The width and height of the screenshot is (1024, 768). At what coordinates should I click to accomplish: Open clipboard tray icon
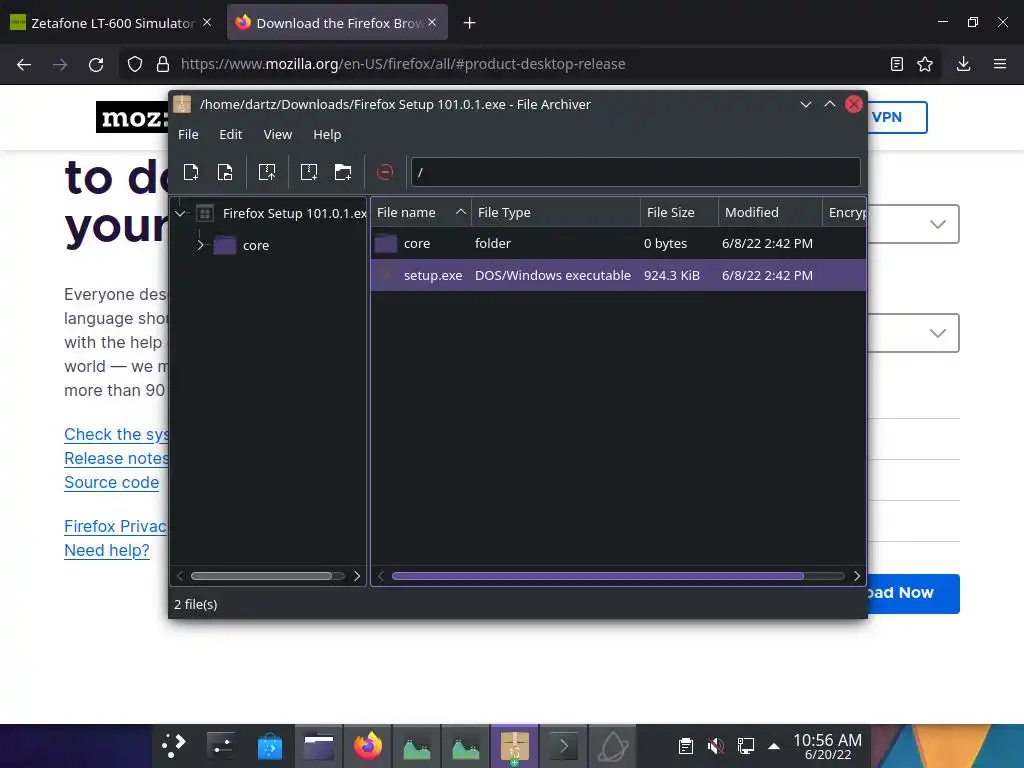pos(686,746)
